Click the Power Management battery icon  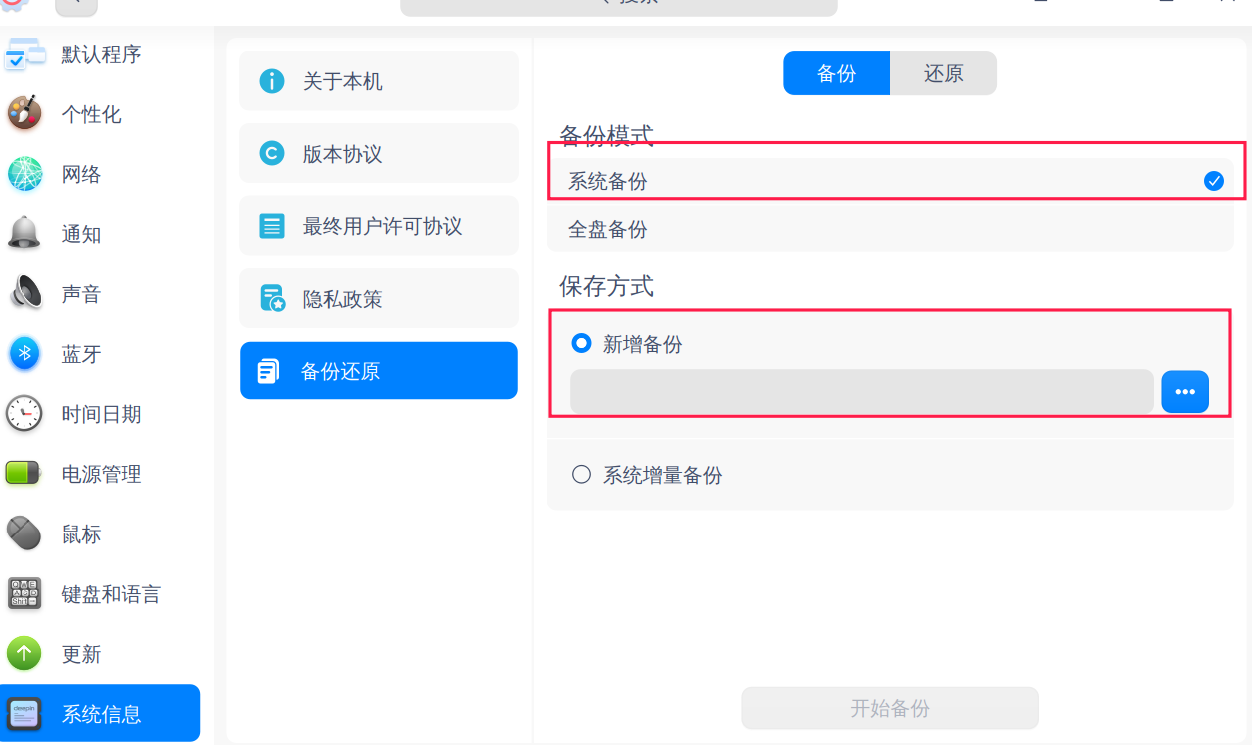point(24,474)
